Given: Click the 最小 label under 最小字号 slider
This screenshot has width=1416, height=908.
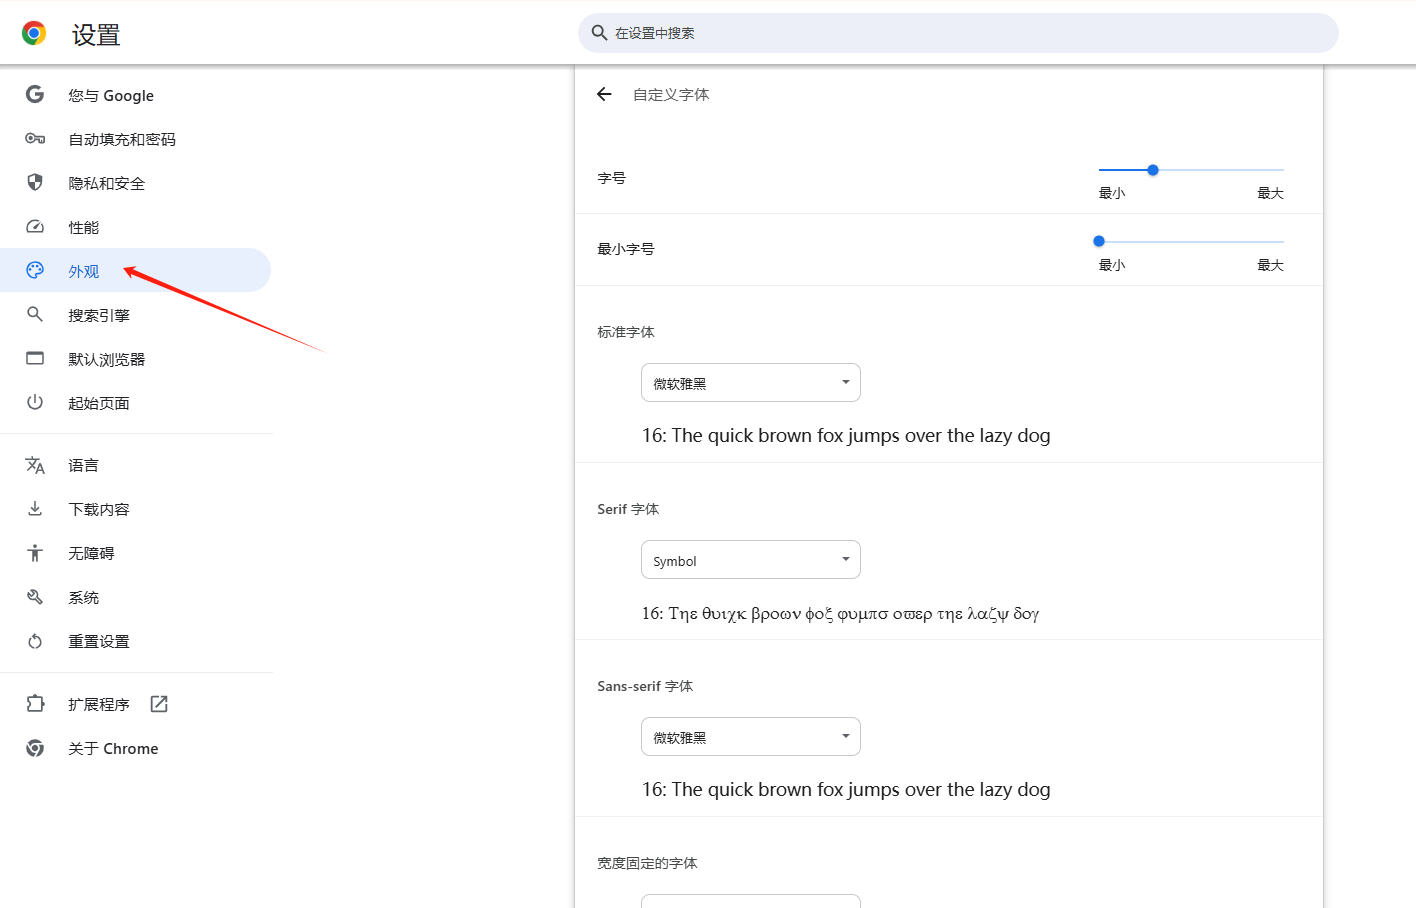Looking at the screenshot, I should 1112,265.
